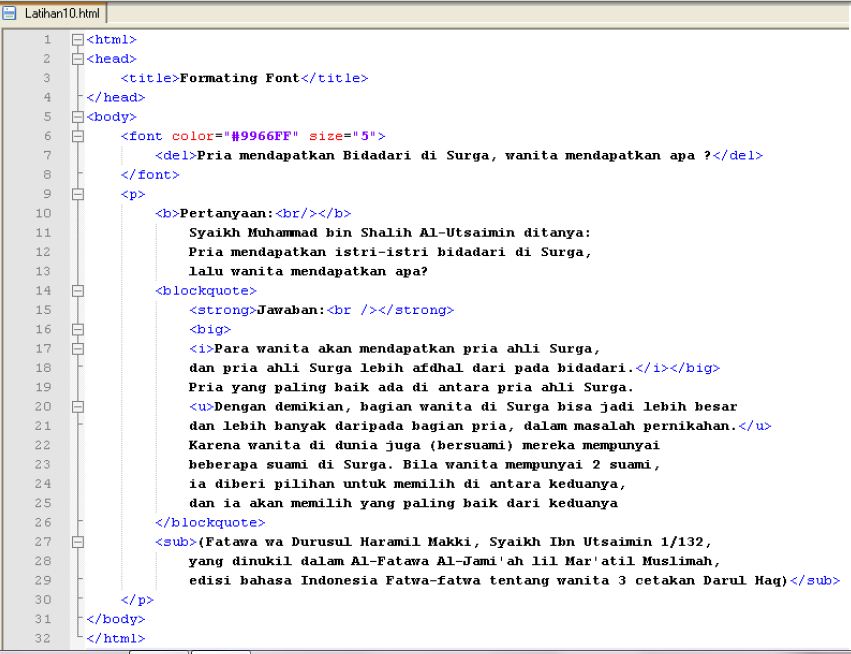
Task: Click the line "lalu wanita mendapatkan apa?"
Action: pos(308,271)
